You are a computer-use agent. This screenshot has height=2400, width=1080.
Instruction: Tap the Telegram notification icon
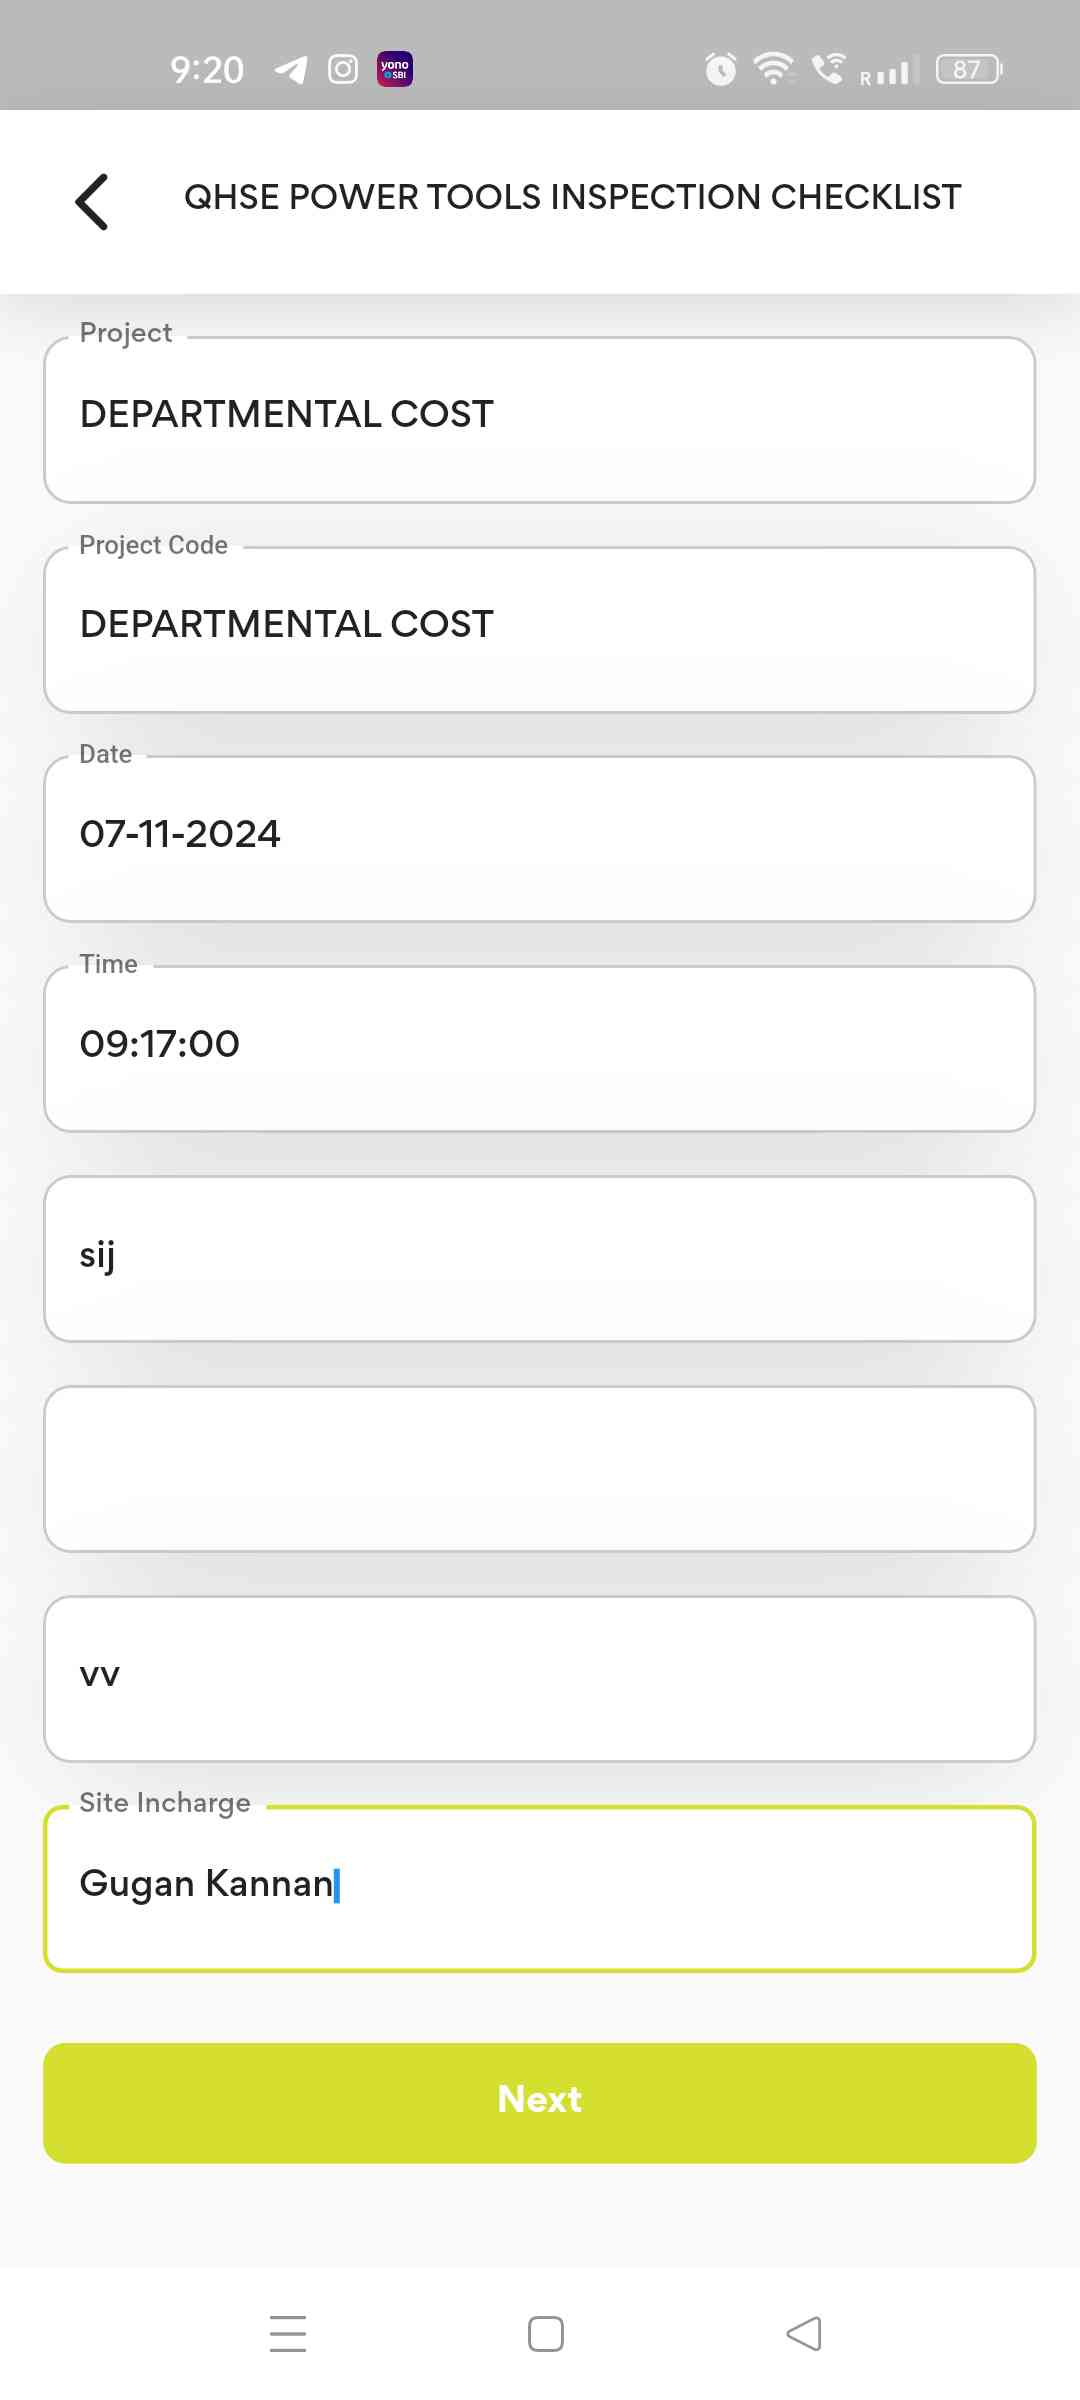291,70
